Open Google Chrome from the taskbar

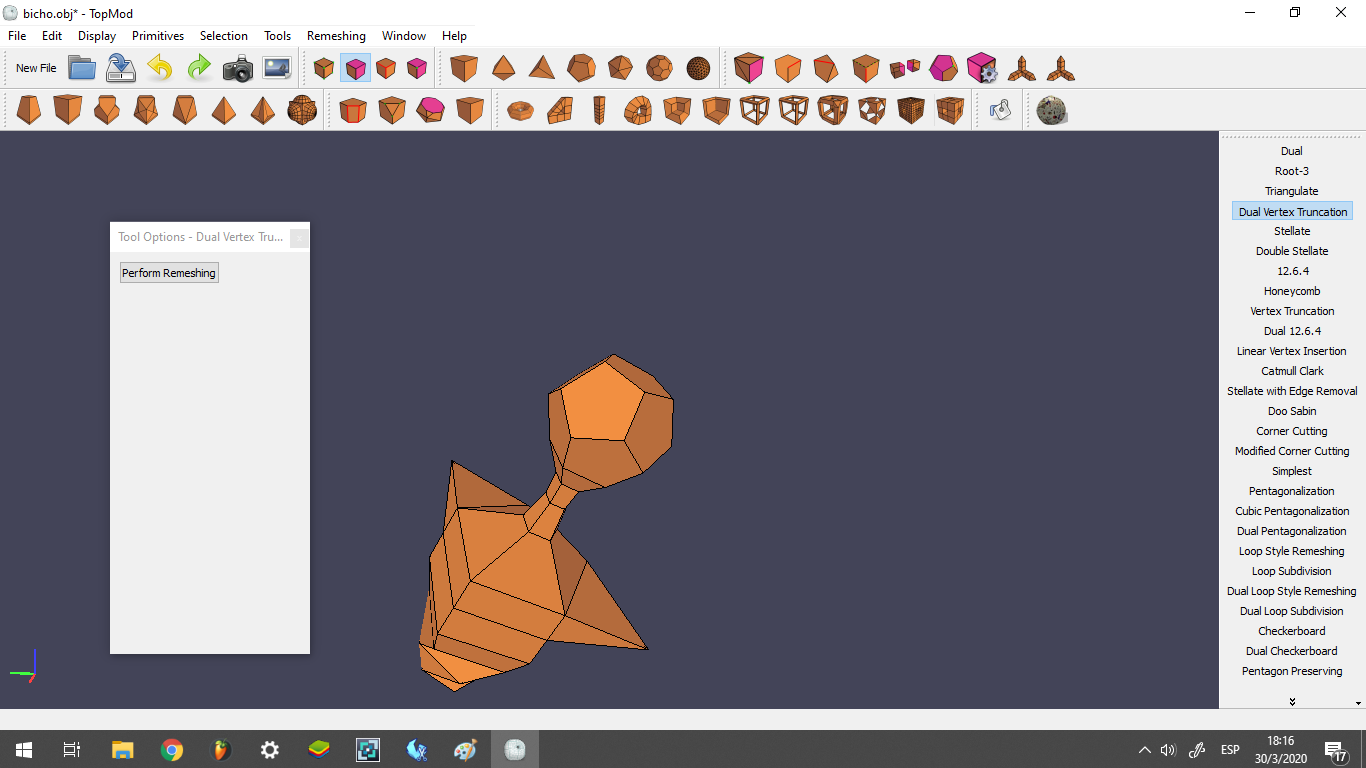click(172, 749)
